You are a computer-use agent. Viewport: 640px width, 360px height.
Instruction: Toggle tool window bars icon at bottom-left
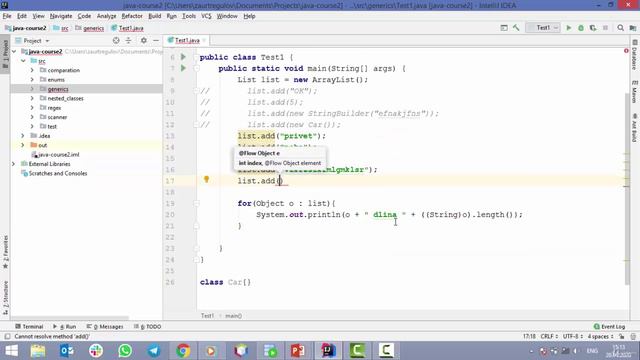(x=7, y=337)
